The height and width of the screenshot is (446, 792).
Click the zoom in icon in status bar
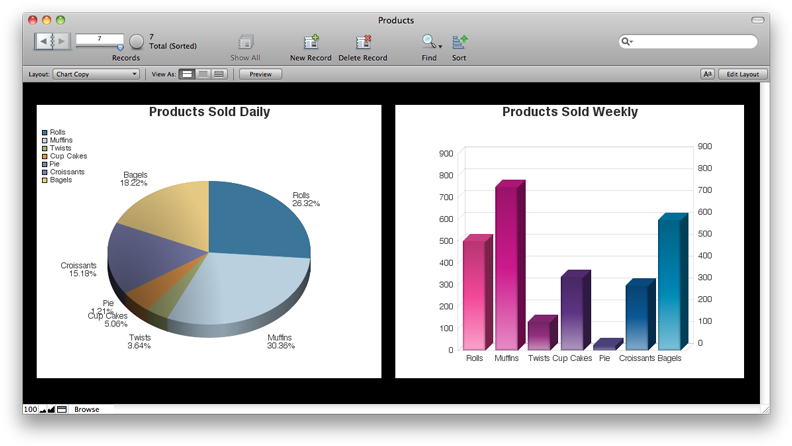pyautogui.click(x=51, y=410)
